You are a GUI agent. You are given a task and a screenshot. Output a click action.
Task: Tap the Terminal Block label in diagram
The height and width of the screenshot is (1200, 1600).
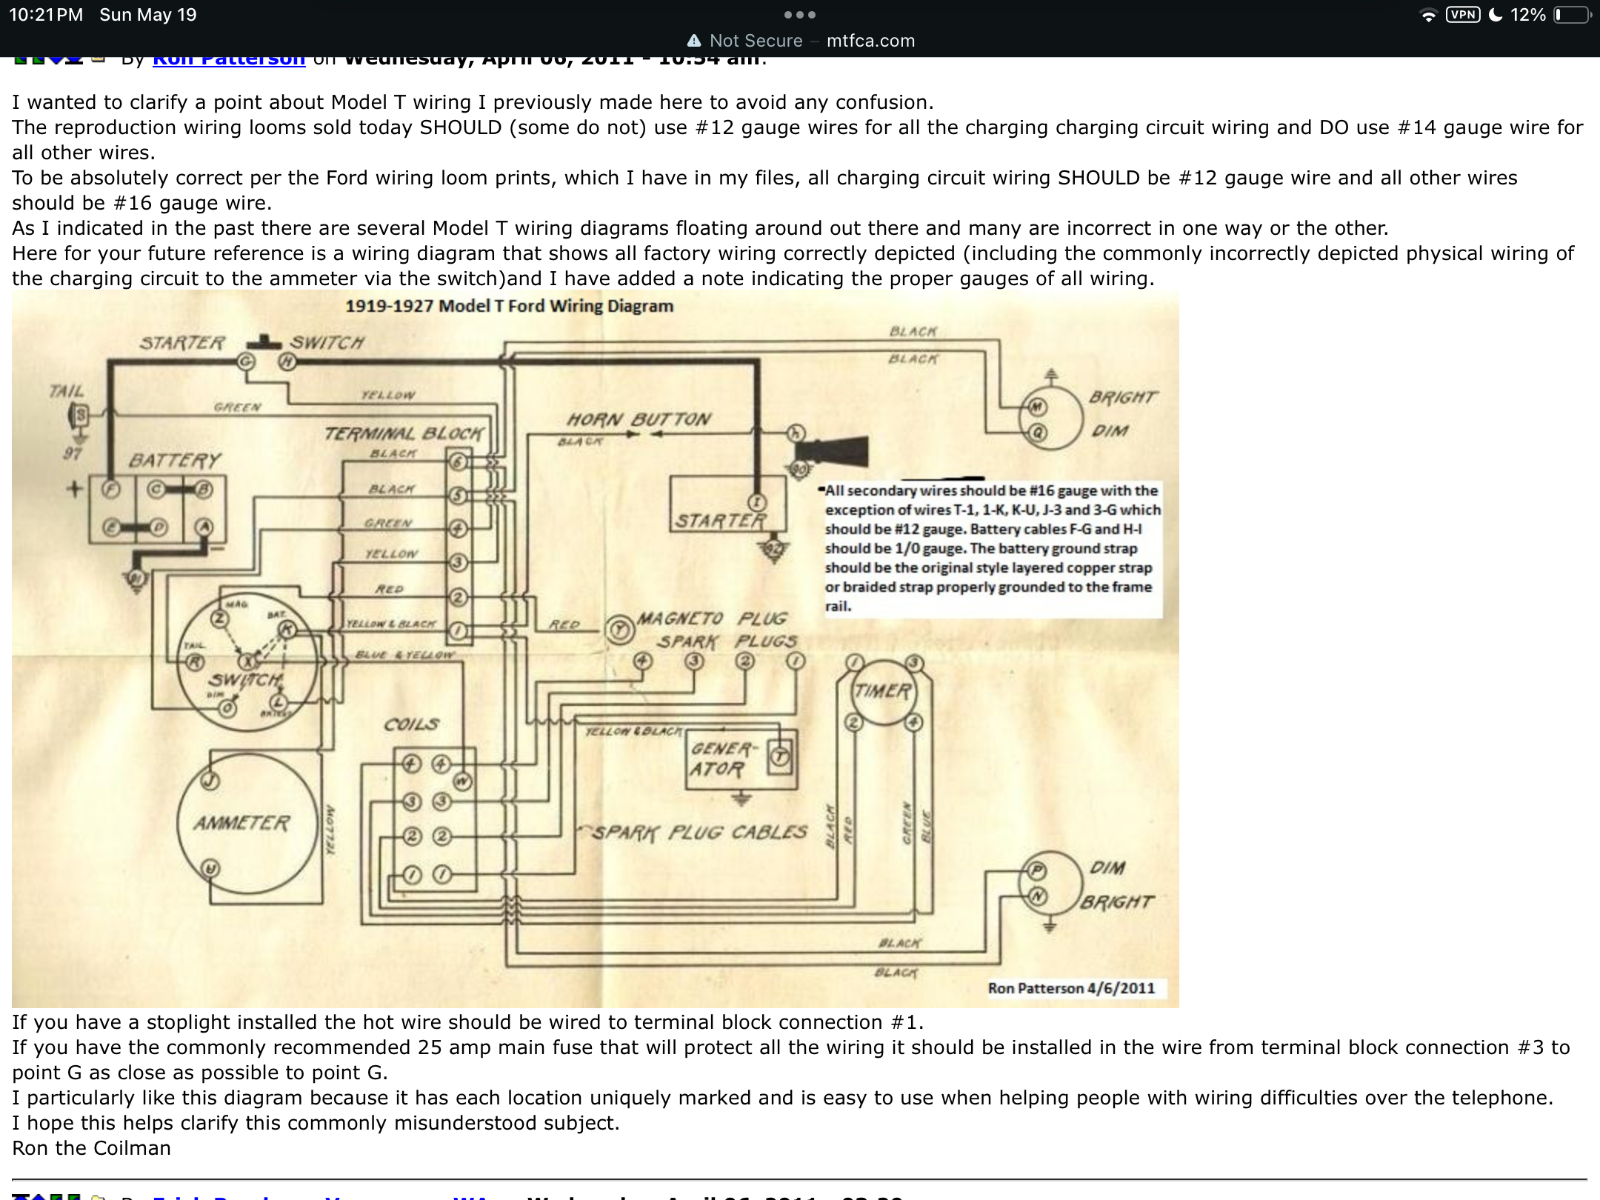403,433
